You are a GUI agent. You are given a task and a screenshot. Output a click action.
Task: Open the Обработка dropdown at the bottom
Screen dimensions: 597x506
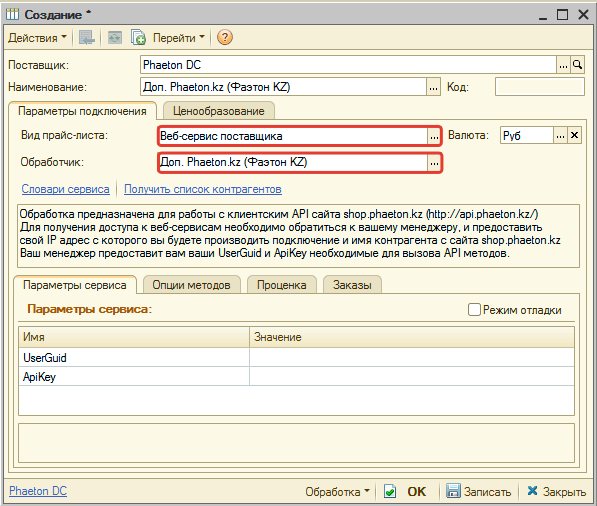[337, 492]
